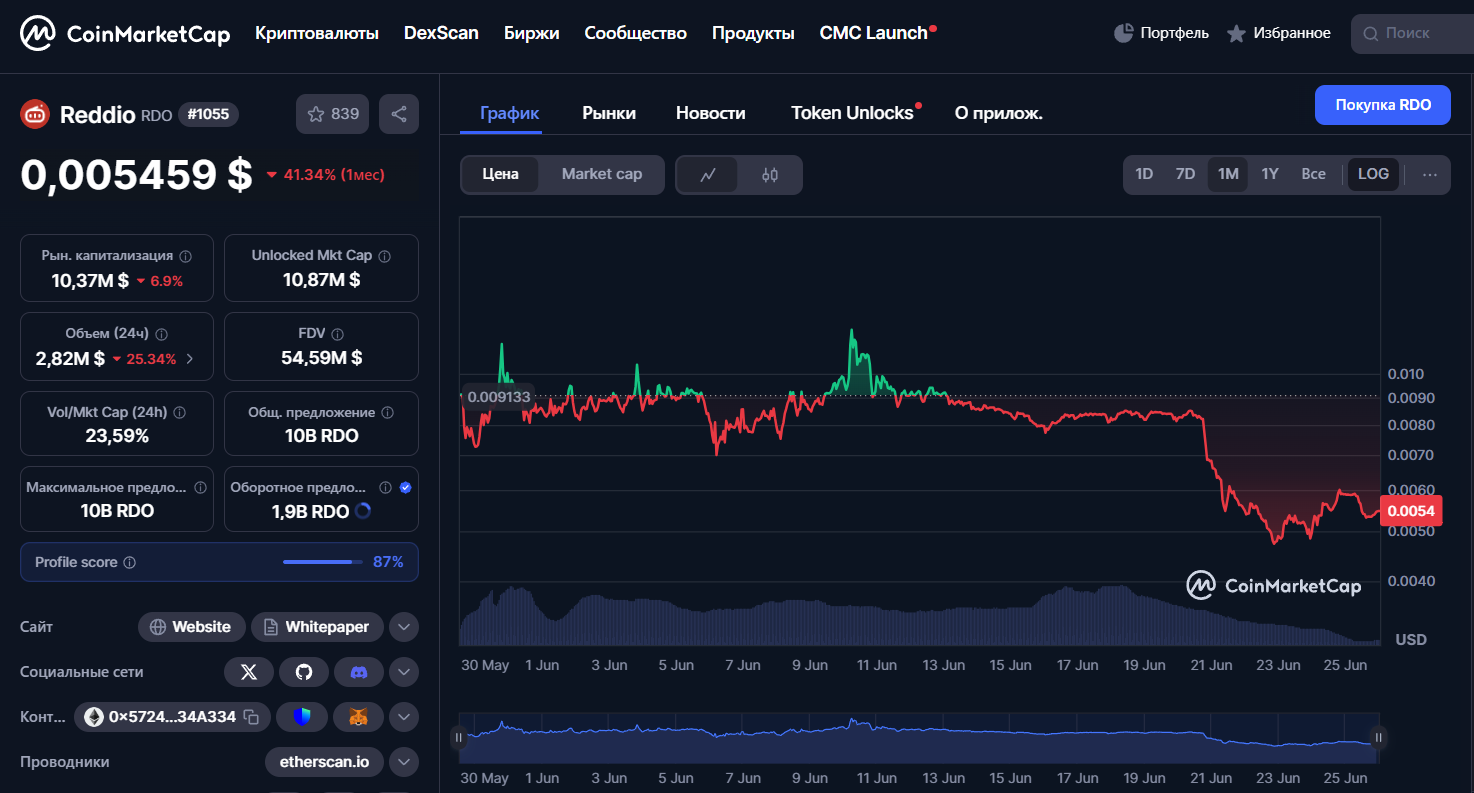Toggle LOG scale on the chart
1474x793 pixels.
tap(1373, 174)
